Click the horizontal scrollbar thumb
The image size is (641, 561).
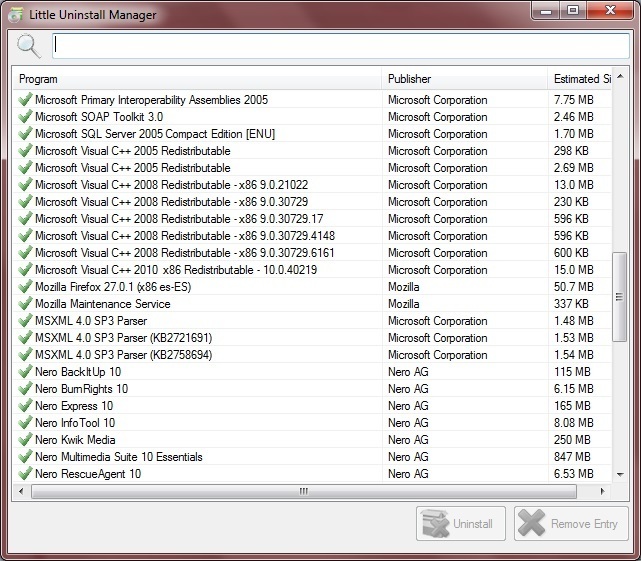tap(304, 491)
